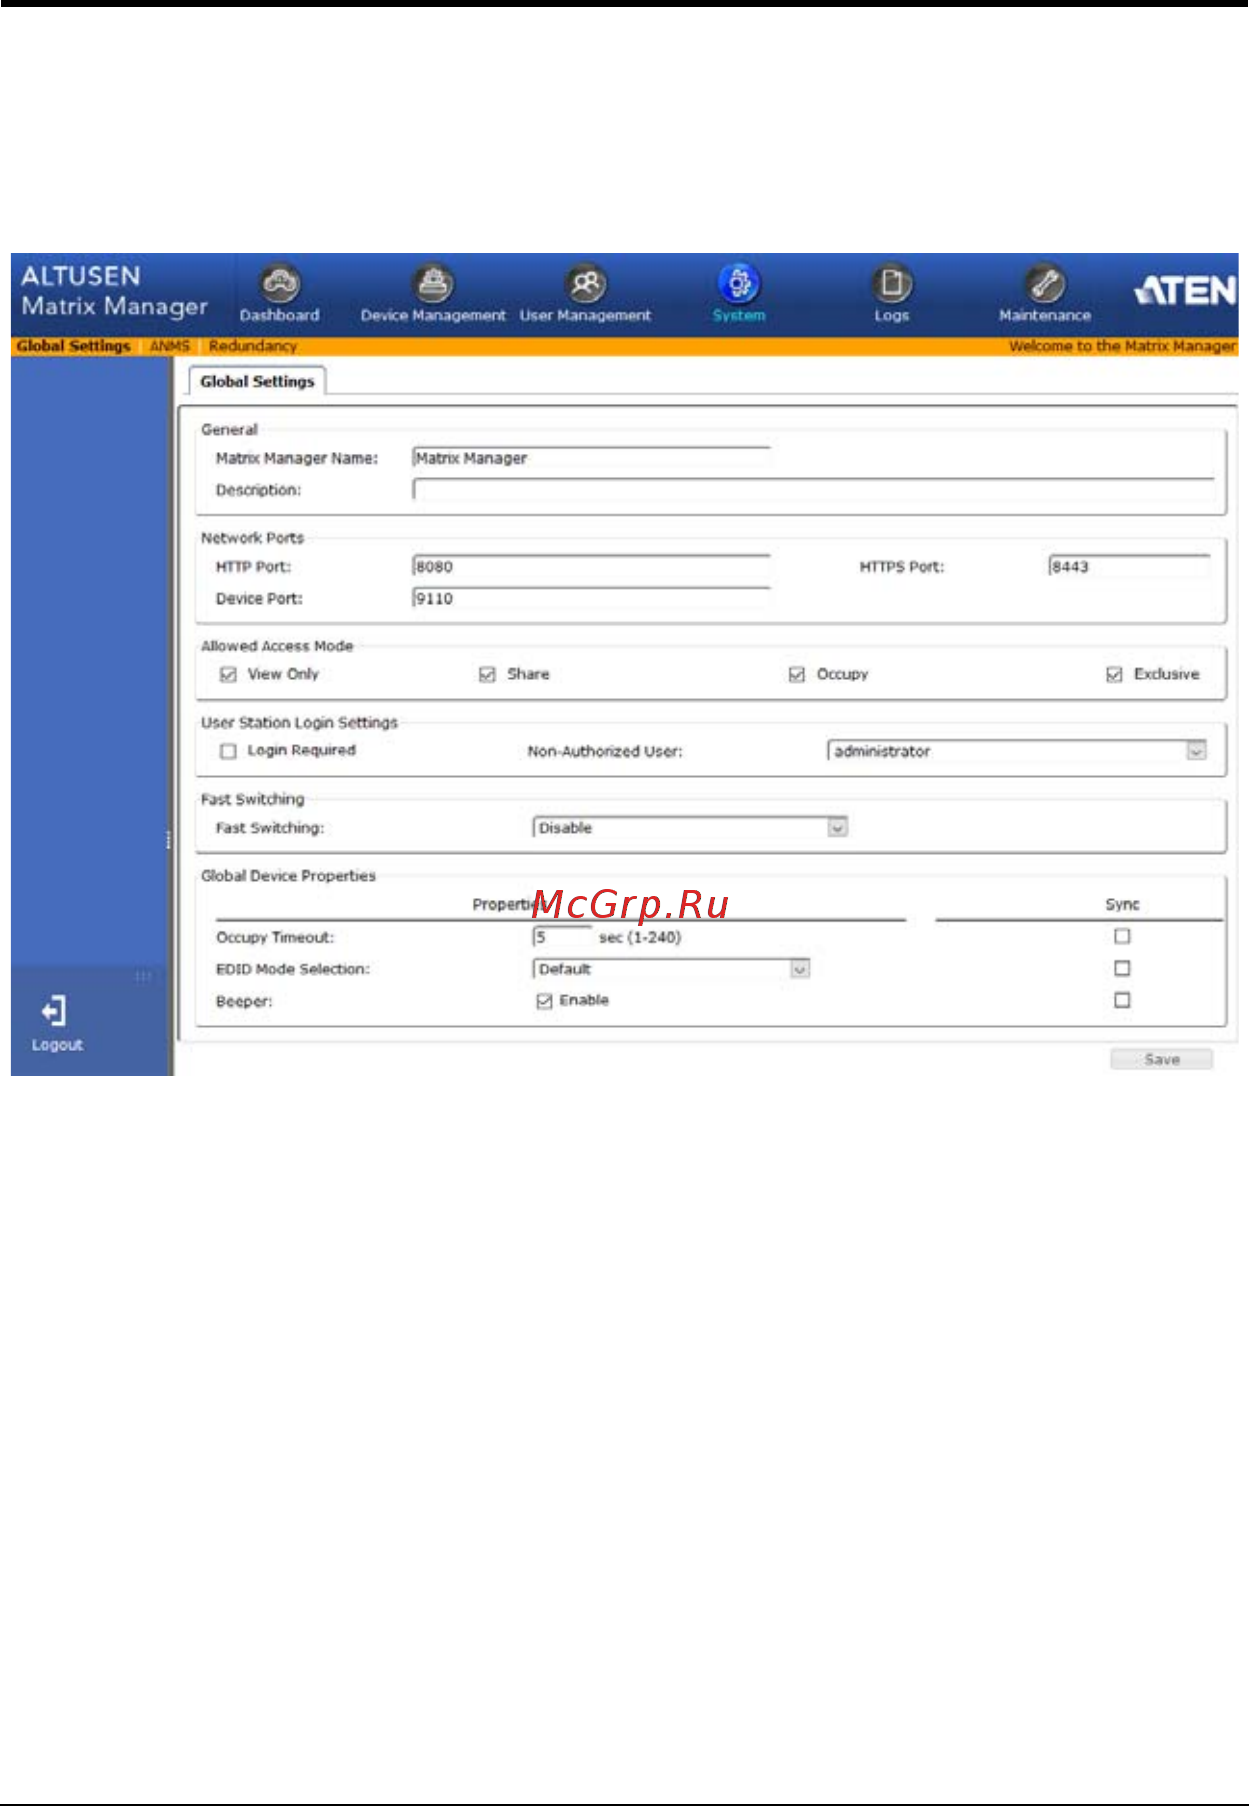1249x1806 pixels.
Task: Click the 'Non-Authorized User:' label
Action: [x=605, y=752]
